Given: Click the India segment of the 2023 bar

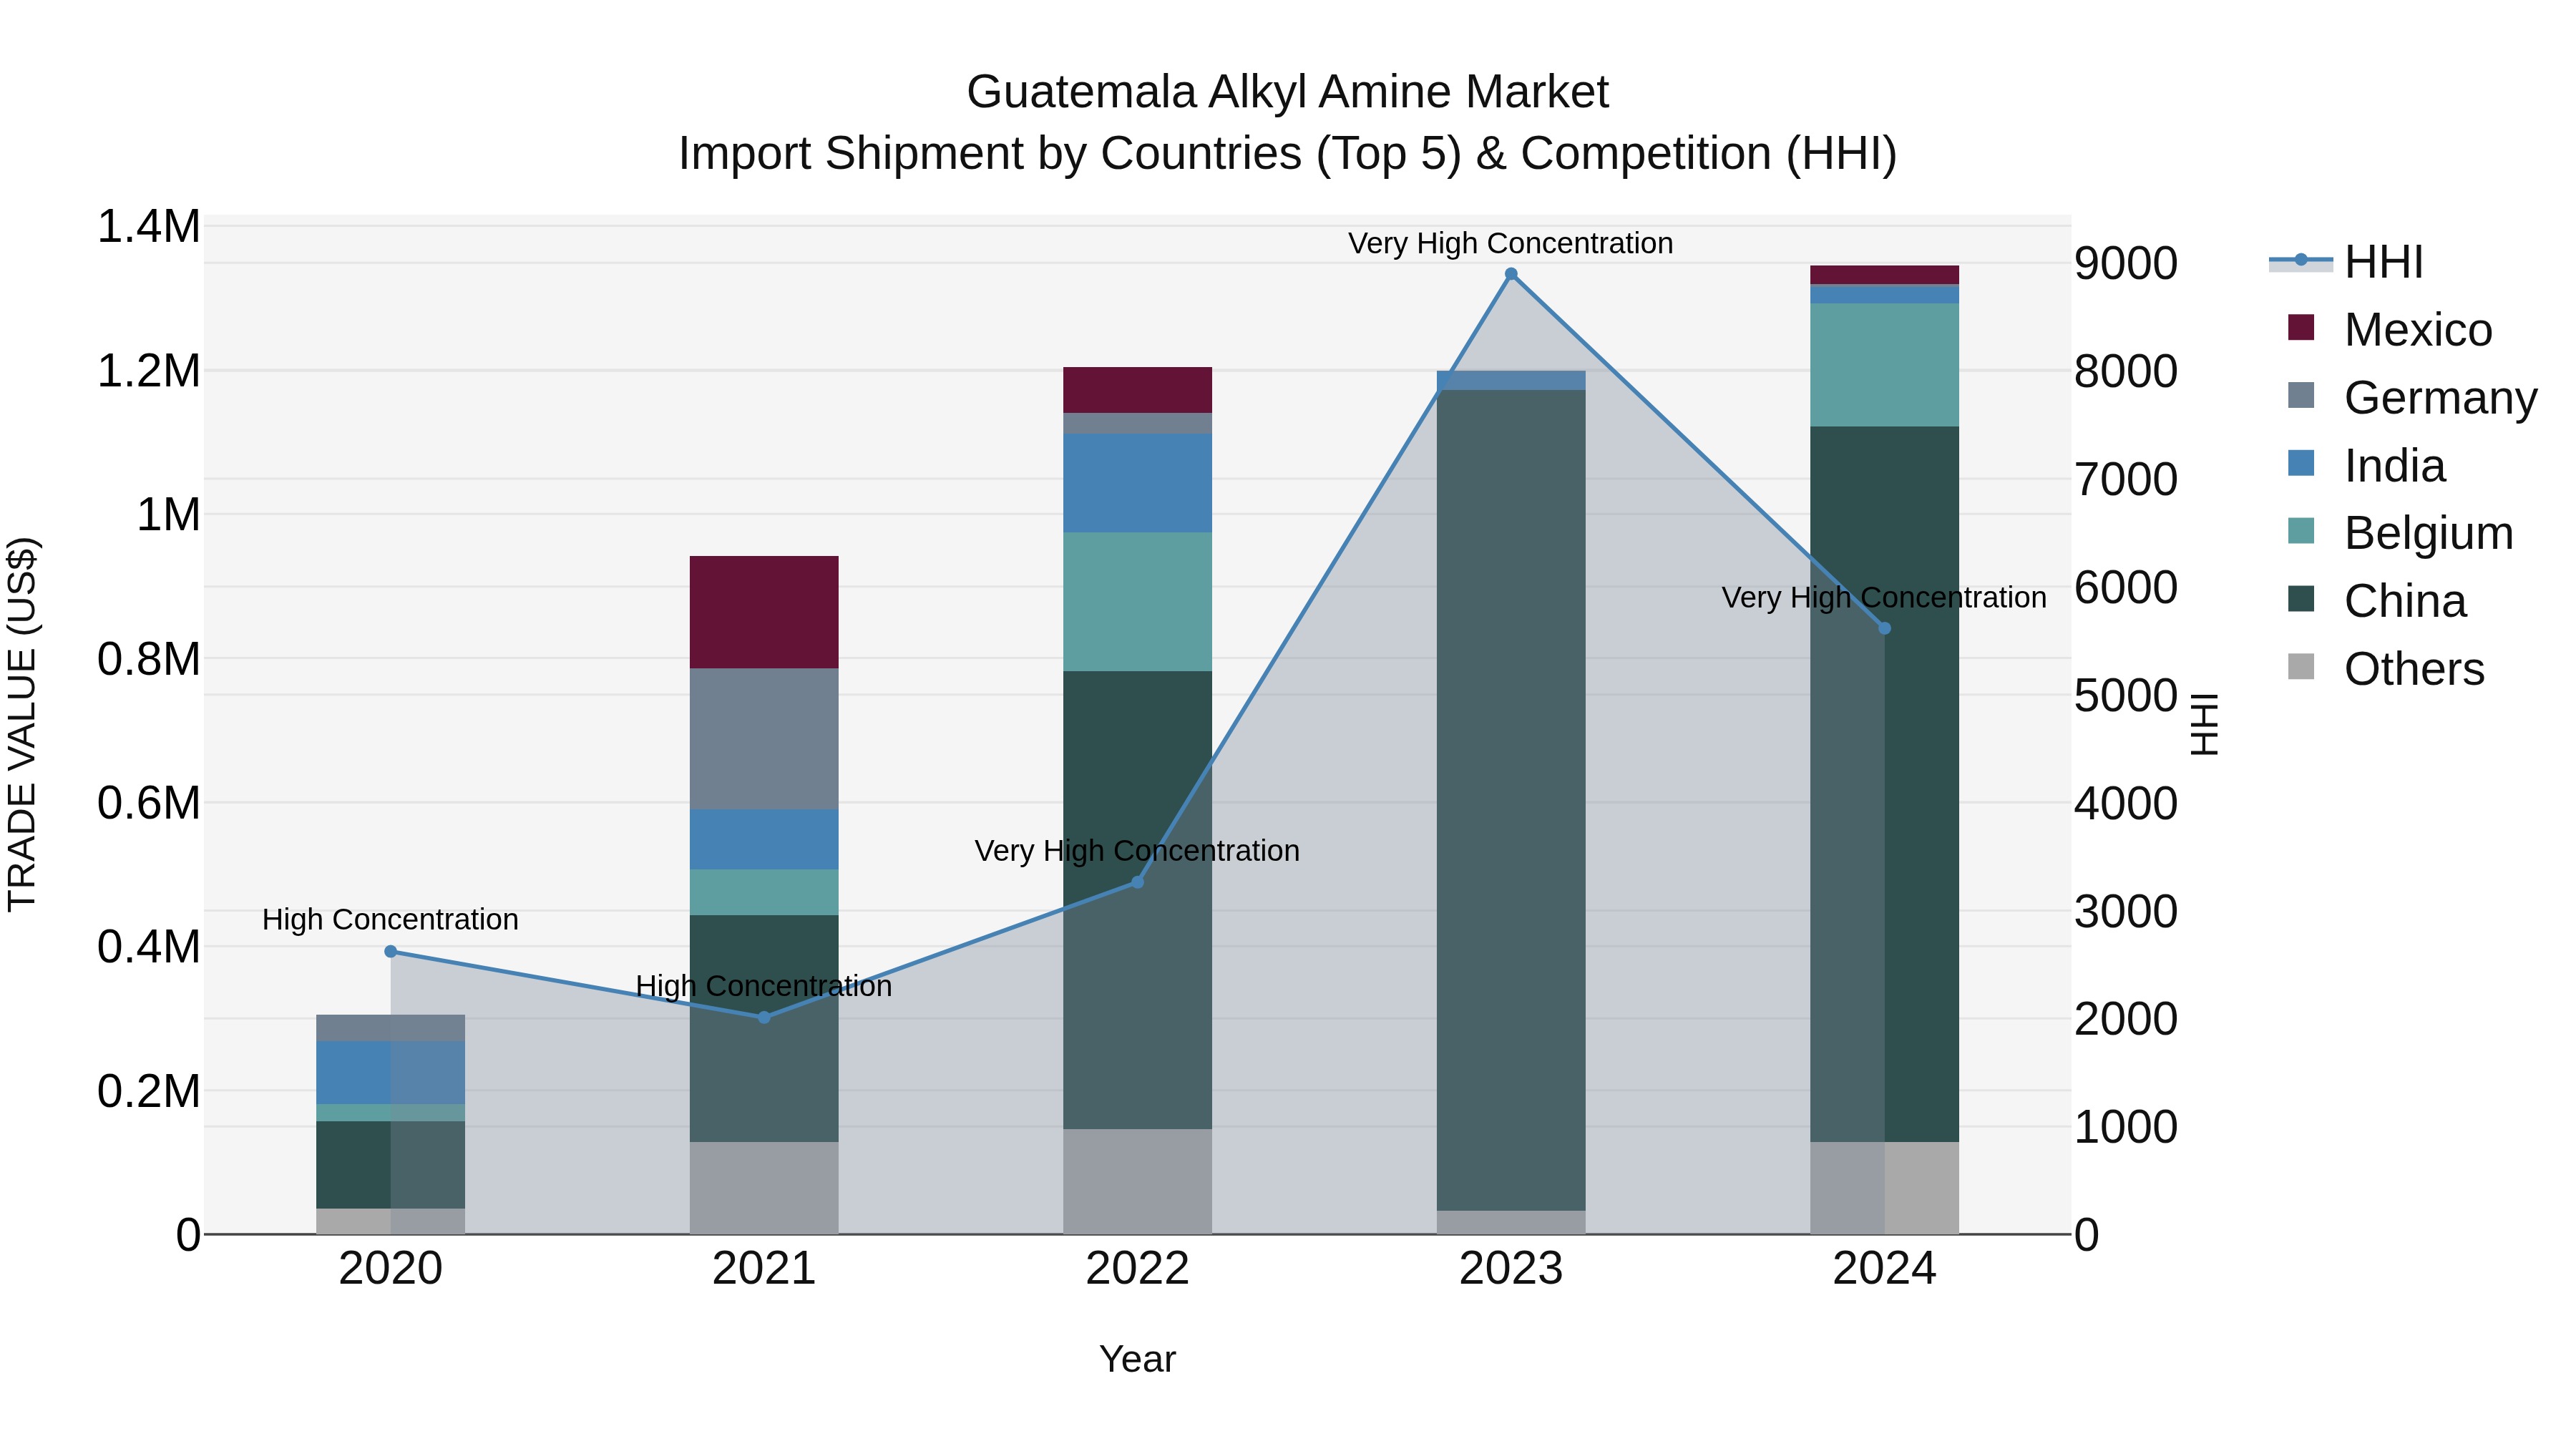Looking at the screenshot, I should 1511,380.
